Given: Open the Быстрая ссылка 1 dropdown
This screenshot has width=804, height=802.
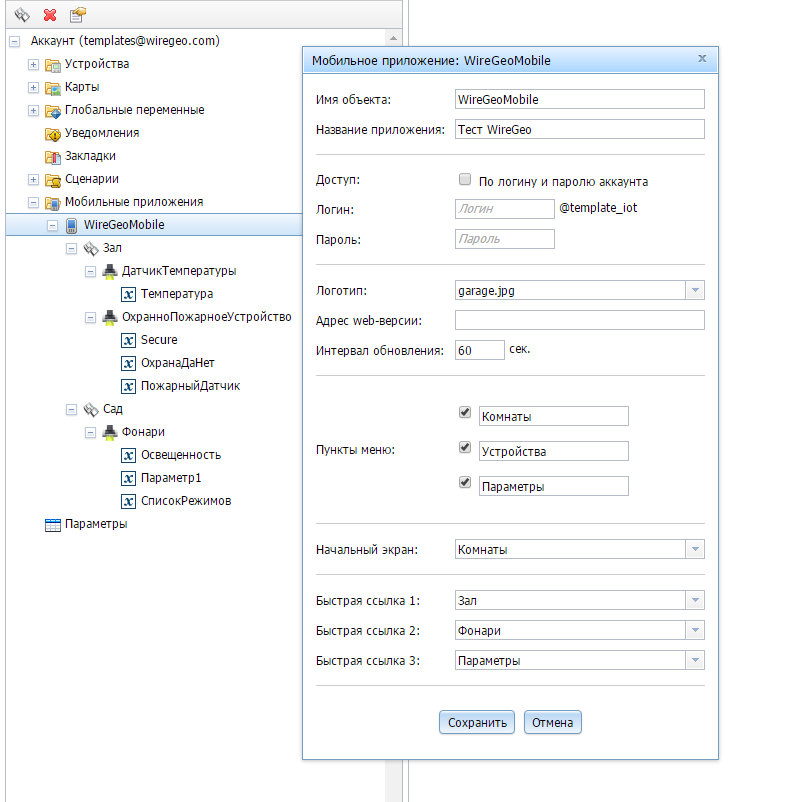Looking at the screenshot, I should click(x=695, y=600).
